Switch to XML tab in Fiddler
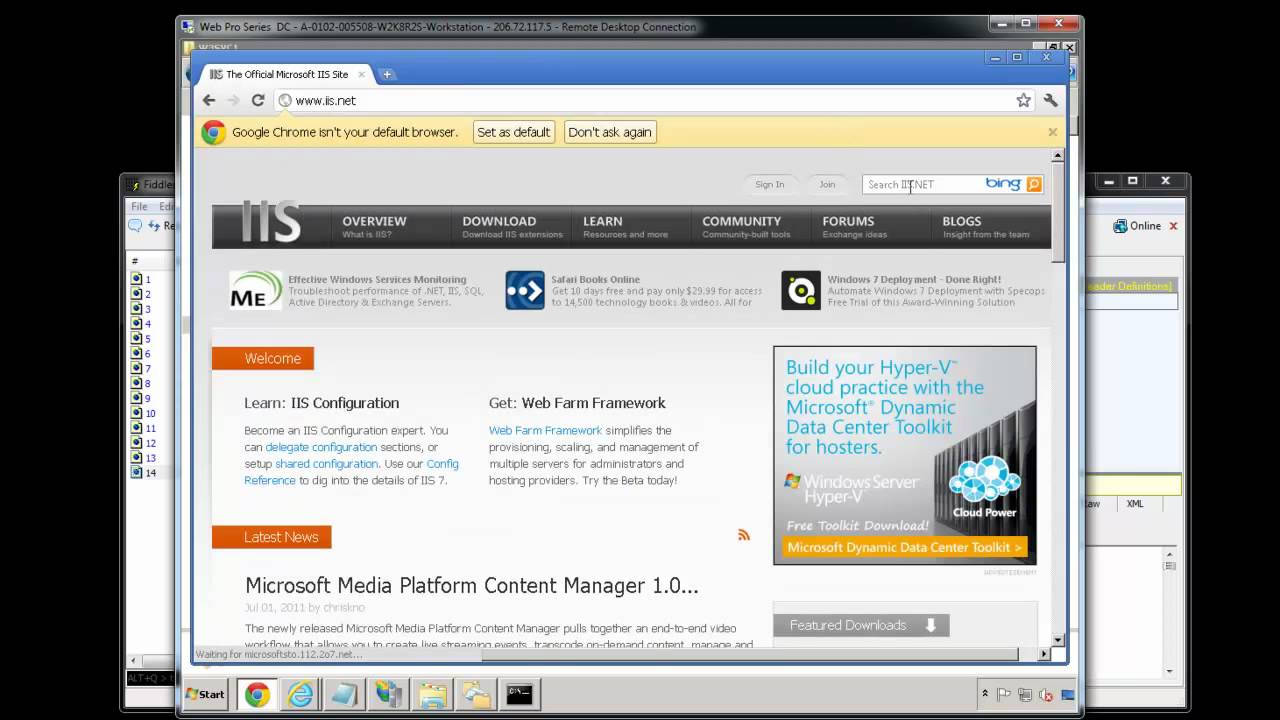1280x720 pixels. tap(1135, 504)
